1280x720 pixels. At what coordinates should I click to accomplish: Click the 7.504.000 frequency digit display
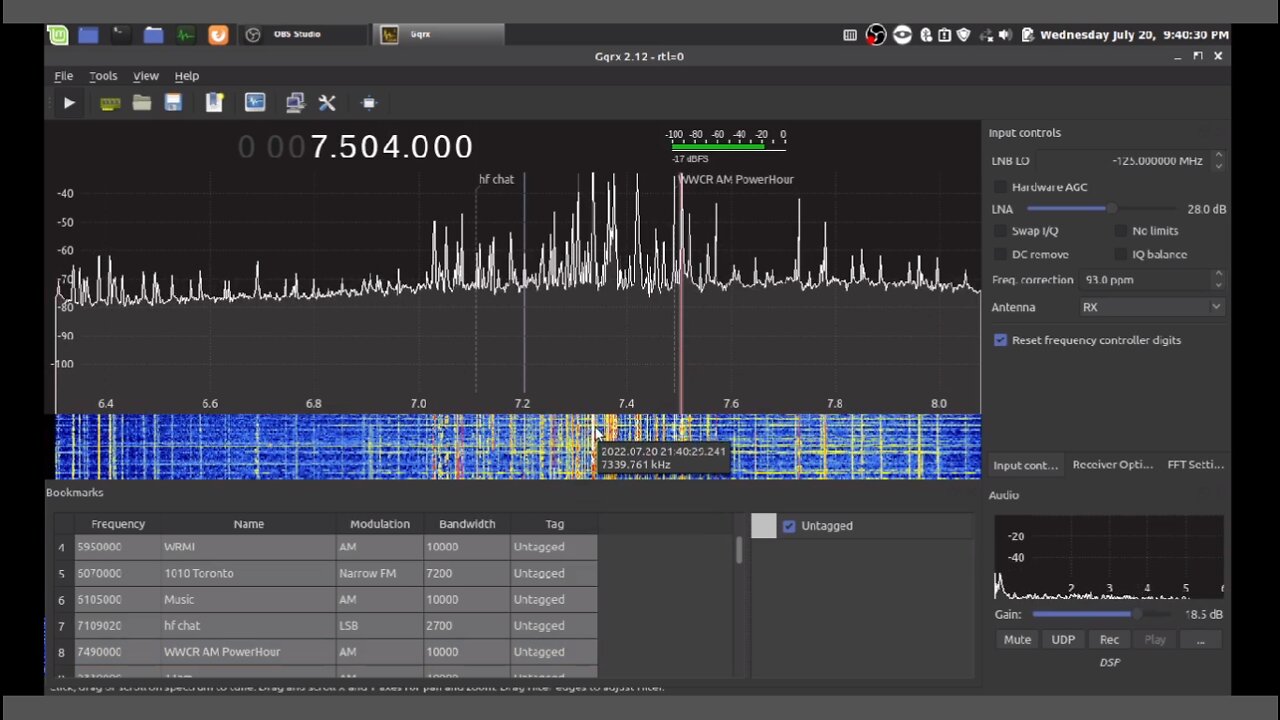355,147
